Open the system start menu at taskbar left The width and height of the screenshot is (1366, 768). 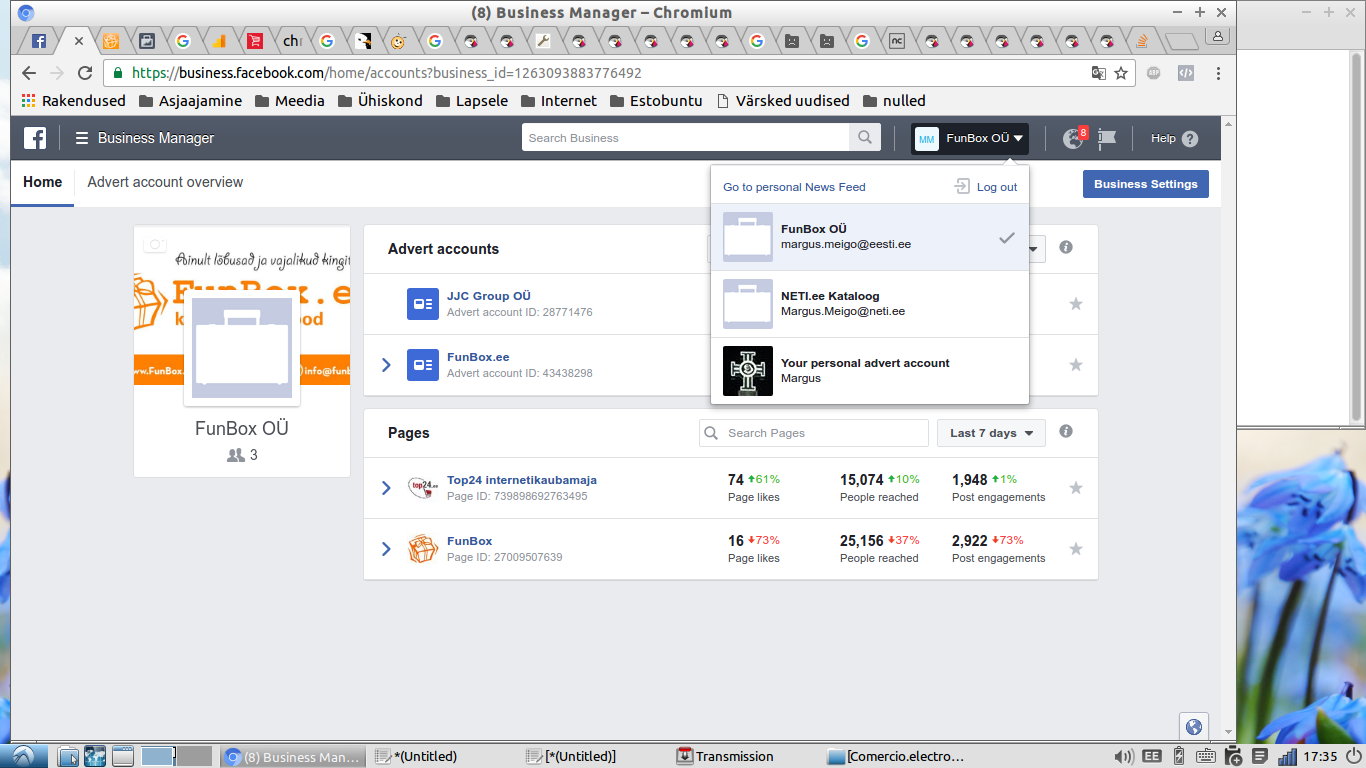pyautogui.click(x=24, y=756)
